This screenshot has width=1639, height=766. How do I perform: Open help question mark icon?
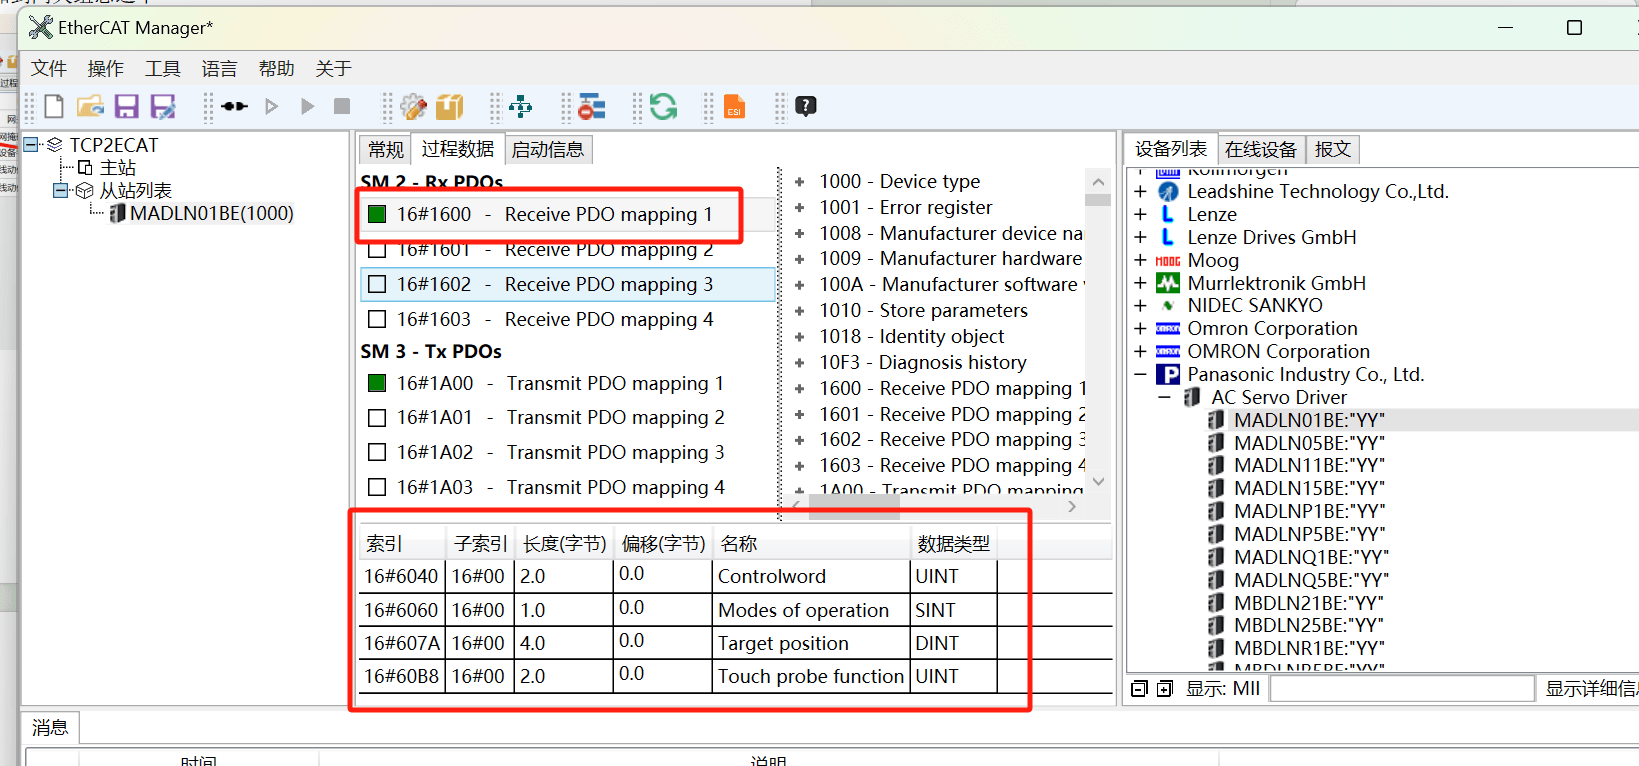point(806,106)
